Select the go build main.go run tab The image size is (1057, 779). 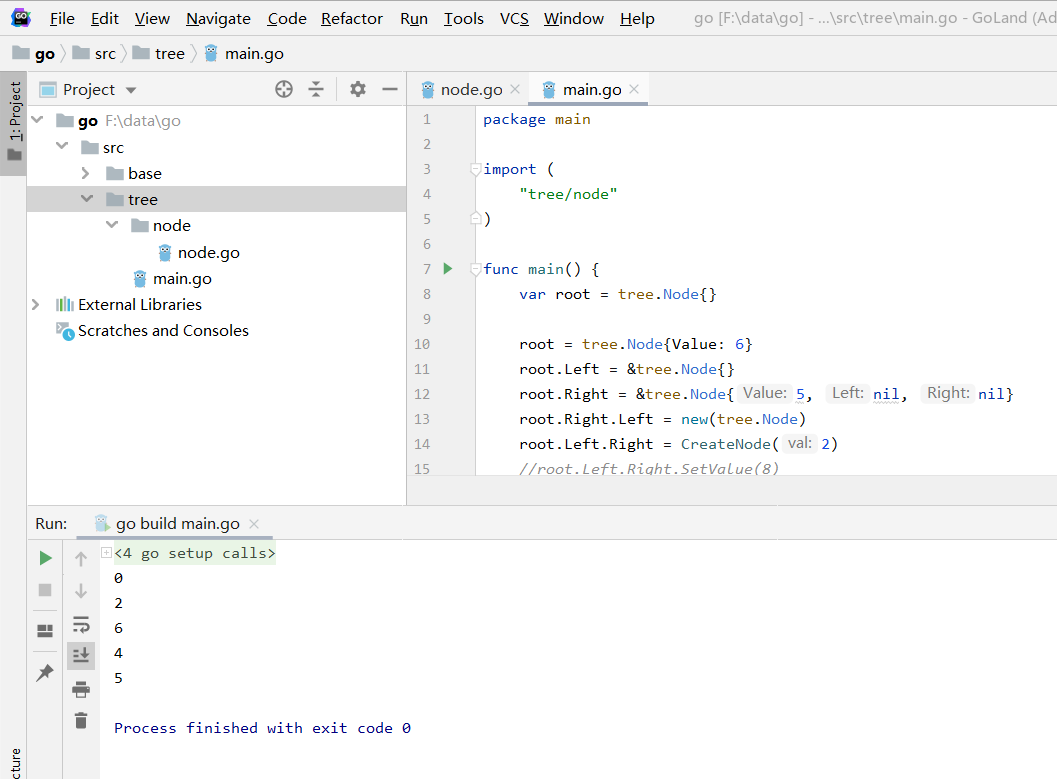tap(177, 524)
